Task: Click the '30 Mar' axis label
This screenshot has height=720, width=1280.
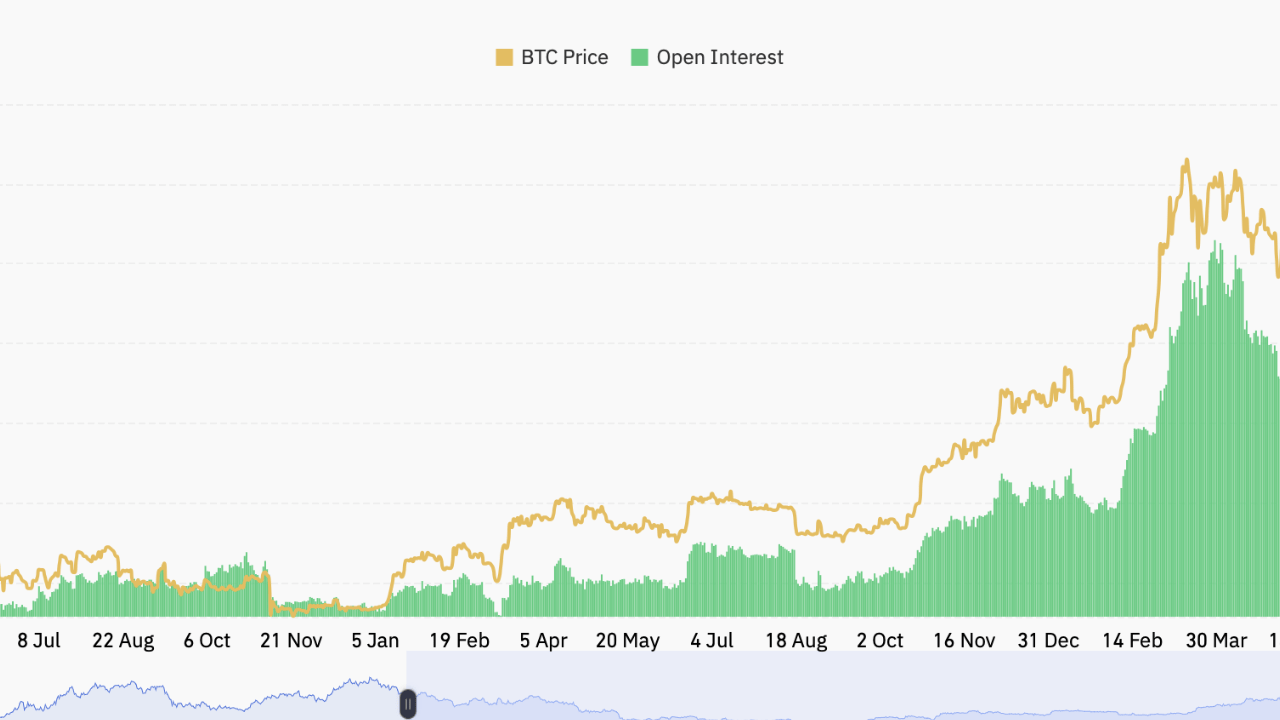Action: (1216, 641)
